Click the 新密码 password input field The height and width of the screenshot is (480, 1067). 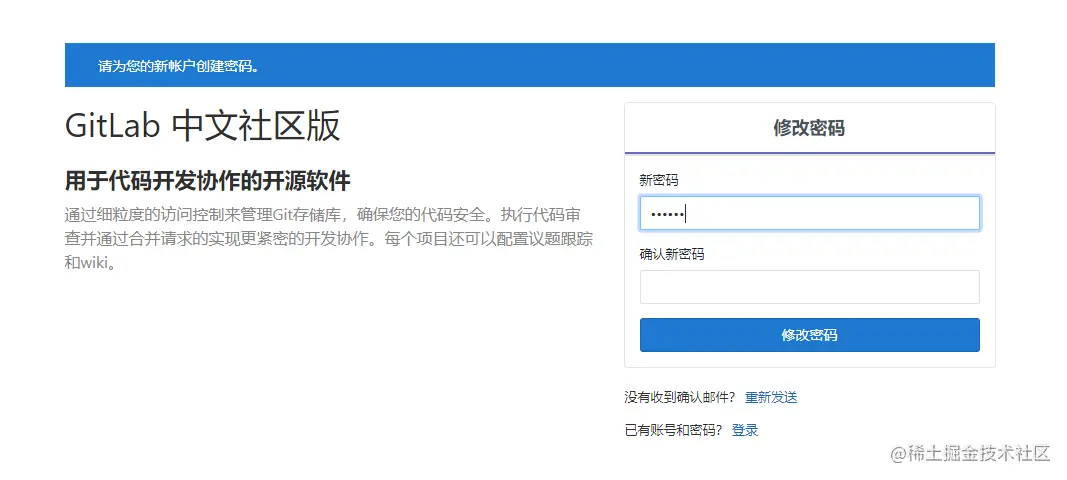(809, 213)
